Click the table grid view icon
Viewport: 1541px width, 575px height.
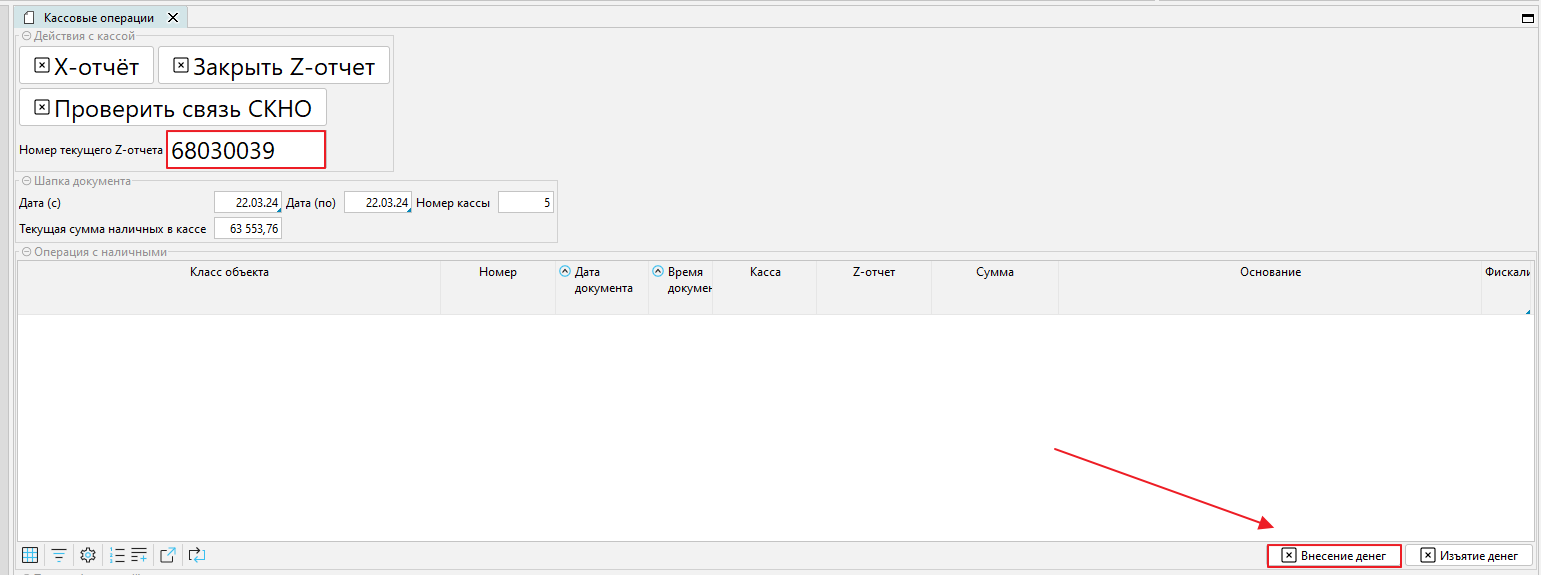pos(30,555)
